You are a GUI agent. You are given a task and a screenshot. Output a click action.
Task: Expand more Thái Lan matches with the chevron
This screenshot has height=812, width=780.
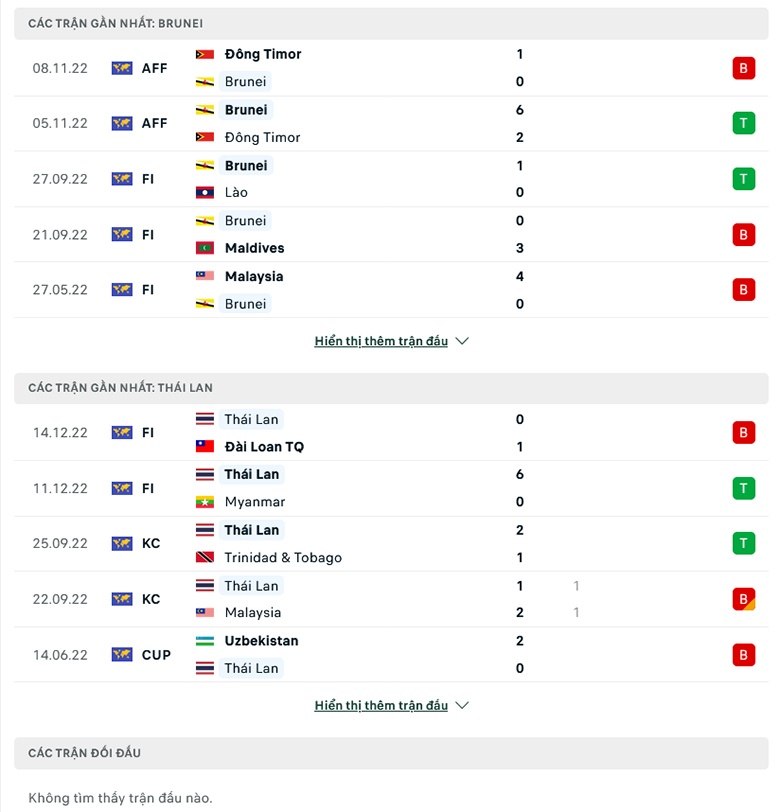coord(461,705)
